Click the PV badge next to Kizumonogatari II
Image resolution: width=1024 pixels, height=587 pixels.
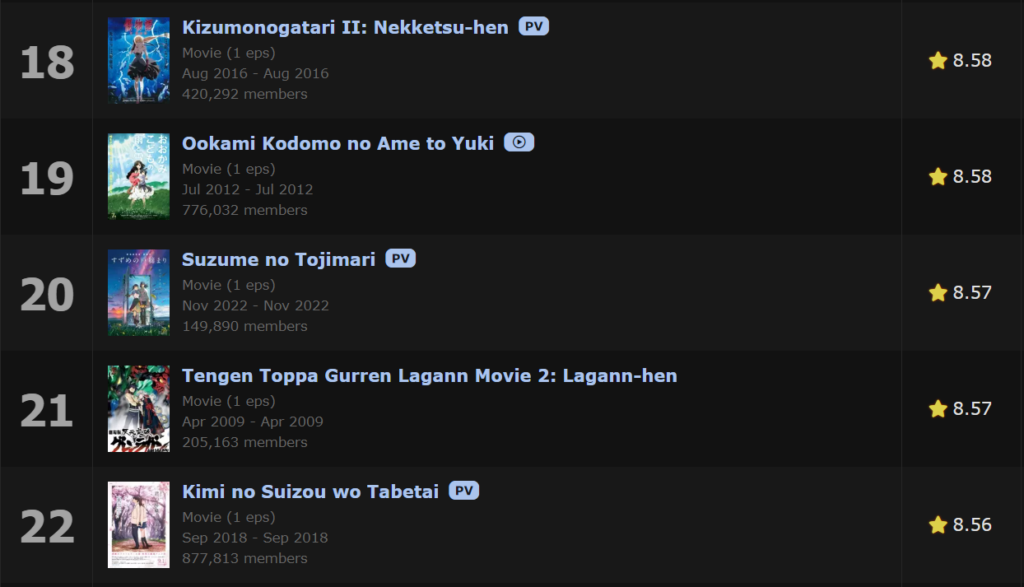tap(534, 27)
